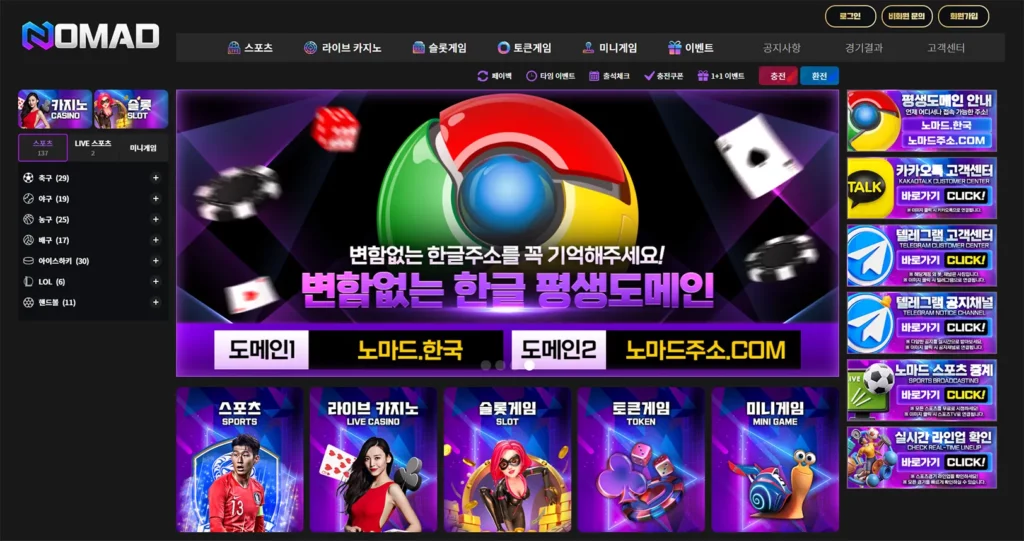This screenshot has height=541, width=1024.
Task: Click the 노마드.한국 domain text in banner
Action: (410, 350)
